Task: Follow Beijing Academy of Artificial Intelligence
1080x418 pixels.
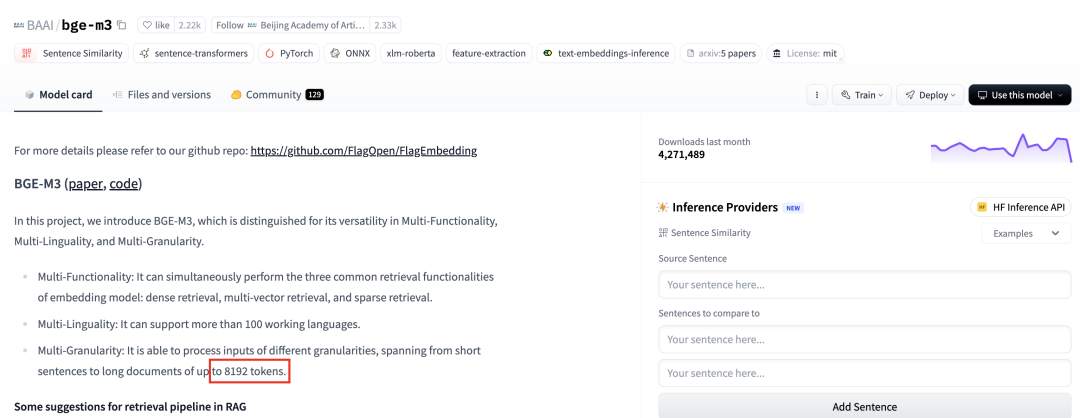Action: [290, 25]
